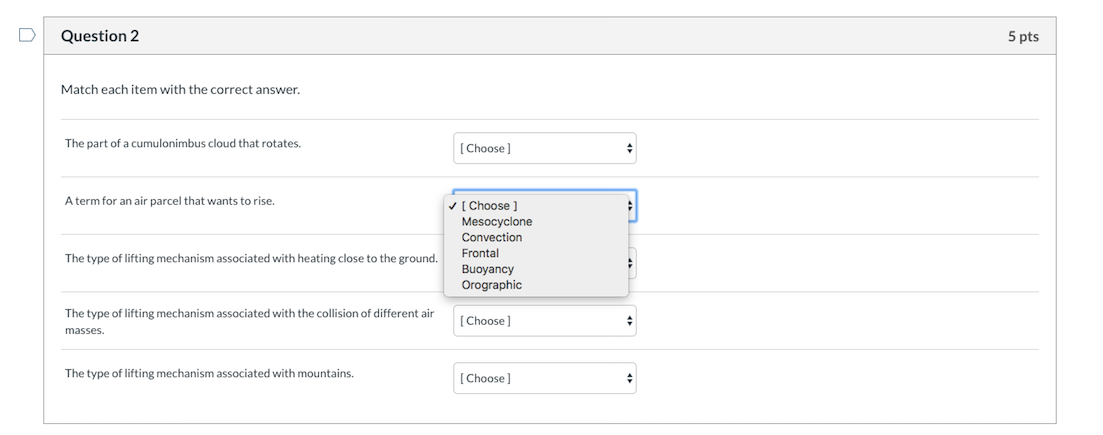
Task: Click the 'air parcel that wants to rise' prompt
Action: [x=170, y=201]
